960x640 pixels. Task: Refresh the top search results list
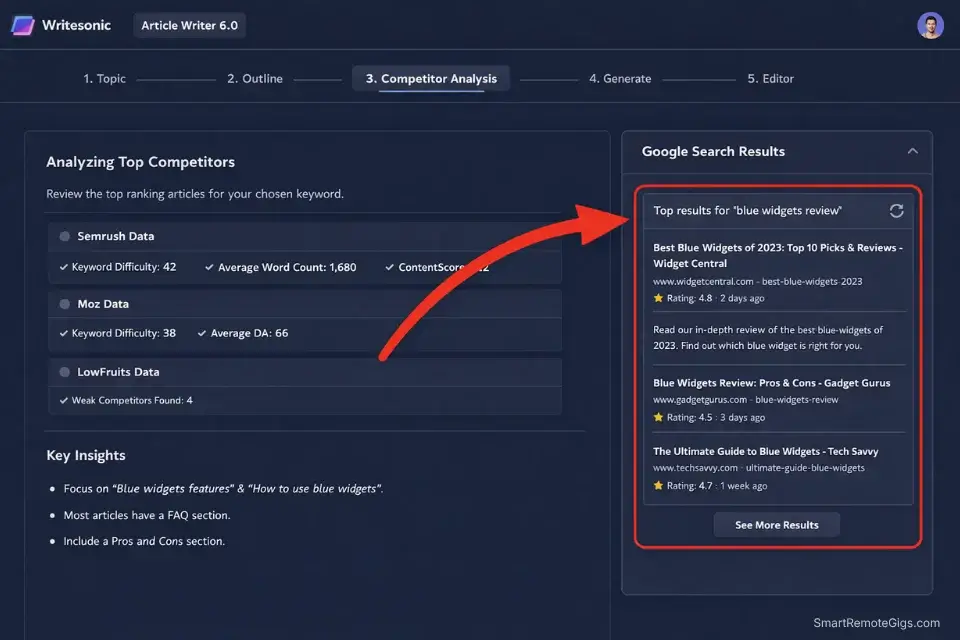(x=896, y=211)
